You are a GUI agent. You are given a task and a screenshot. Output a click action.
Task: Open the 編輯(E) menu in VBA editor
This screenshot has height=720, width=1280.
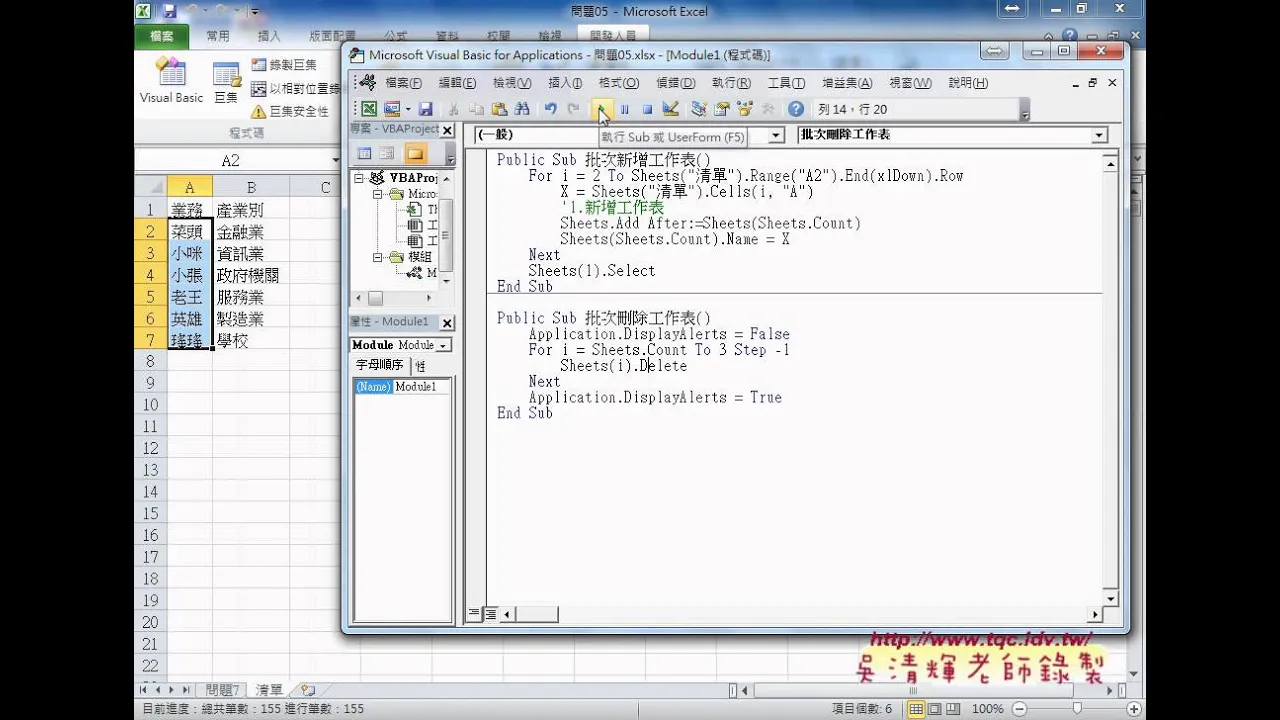pyautogui.click(x=457, y=83)
